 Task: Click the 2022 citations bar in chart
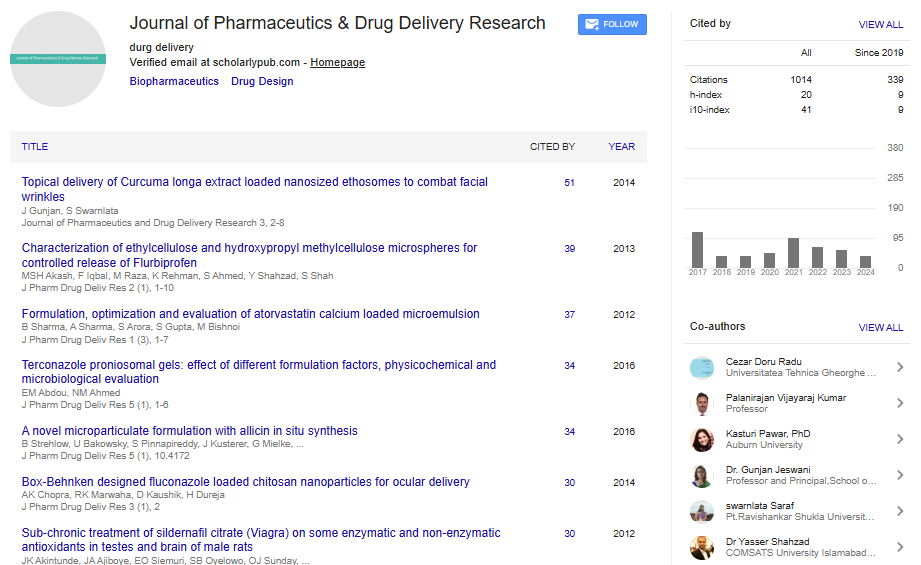pos(817,258)
